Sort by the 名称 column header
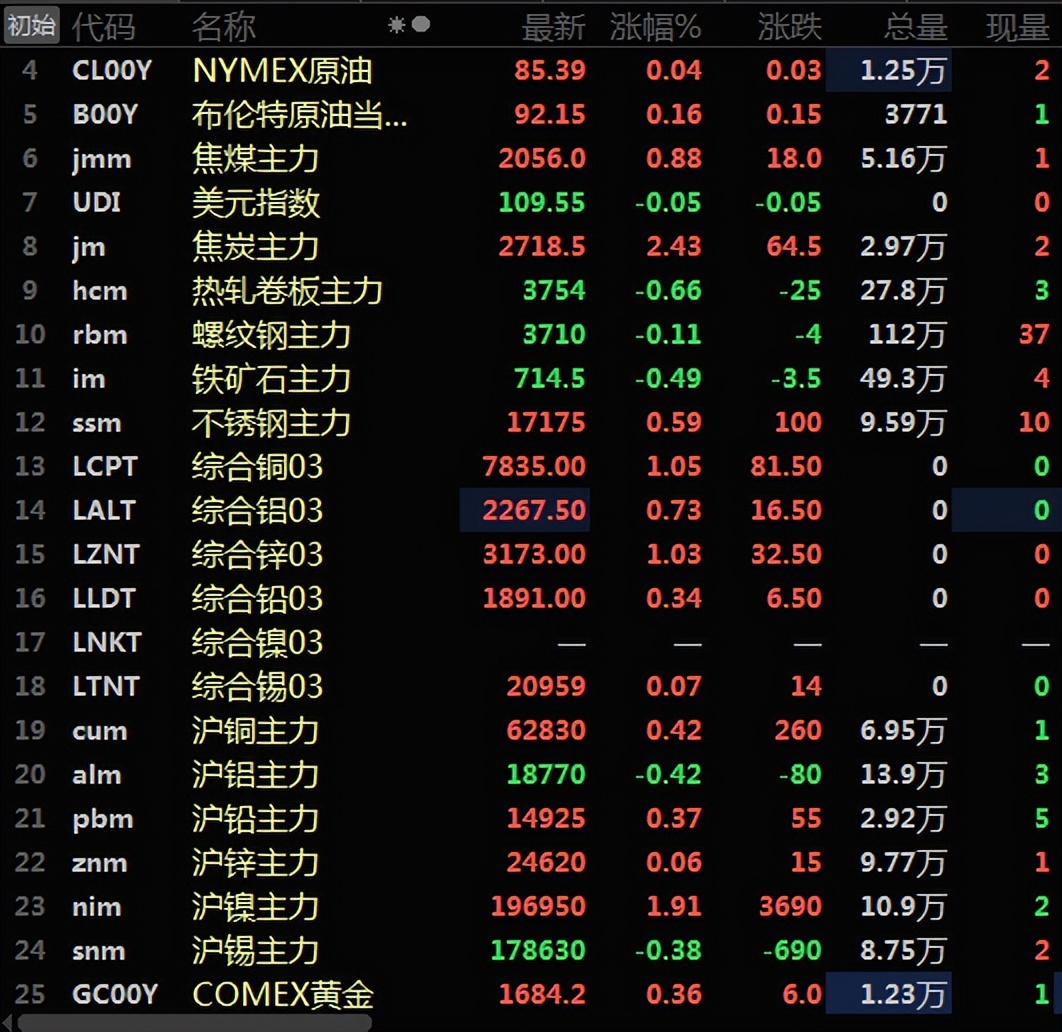Image resolution: width=1062 pixels, height=1032 pixels. click(224, 27)
